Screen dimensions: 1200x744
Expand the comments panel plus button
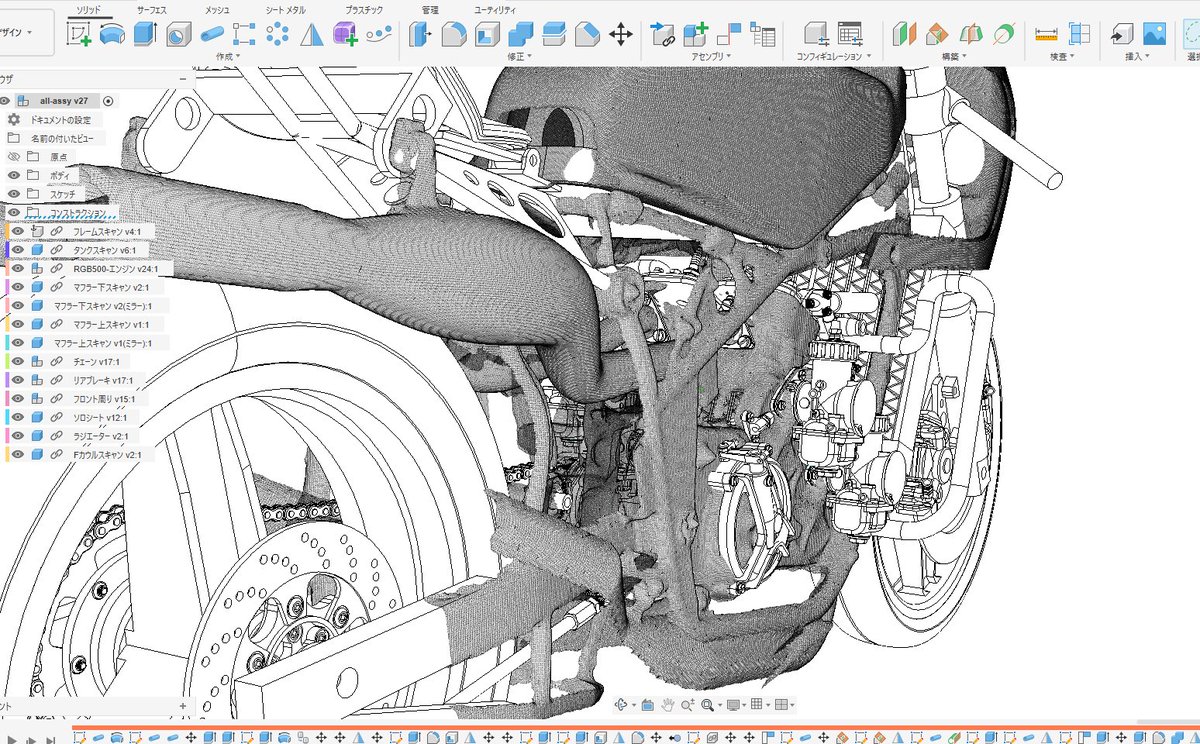pos(182,706)
